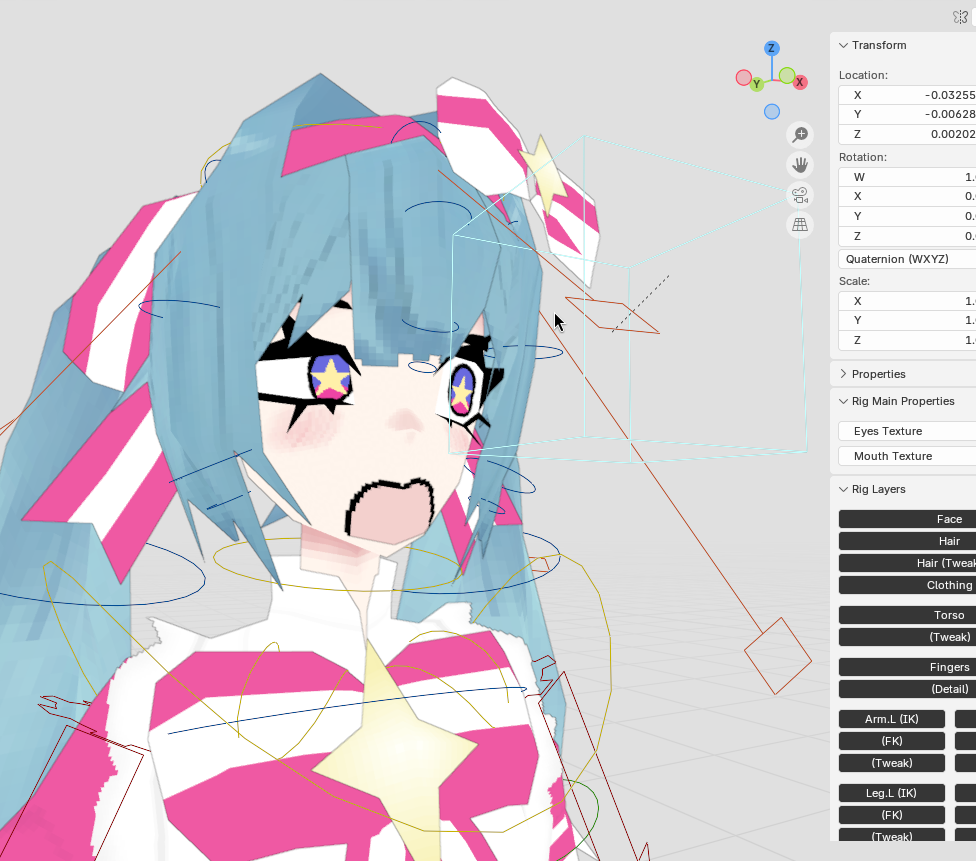
Task: Toggle the (FK) layer below Leg.L (IK)
Action: (891, 814)
